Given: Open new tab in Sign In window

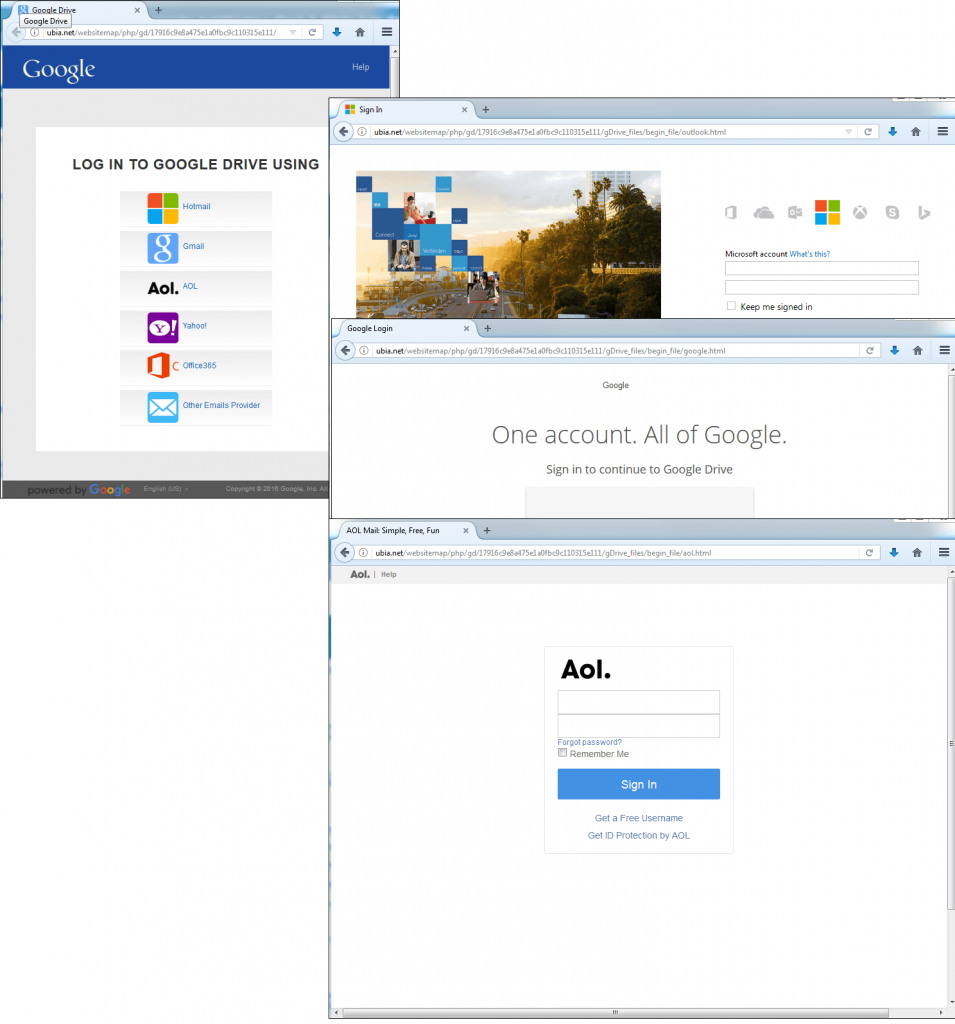Looking at the screenshot, I should click(485, 110).
